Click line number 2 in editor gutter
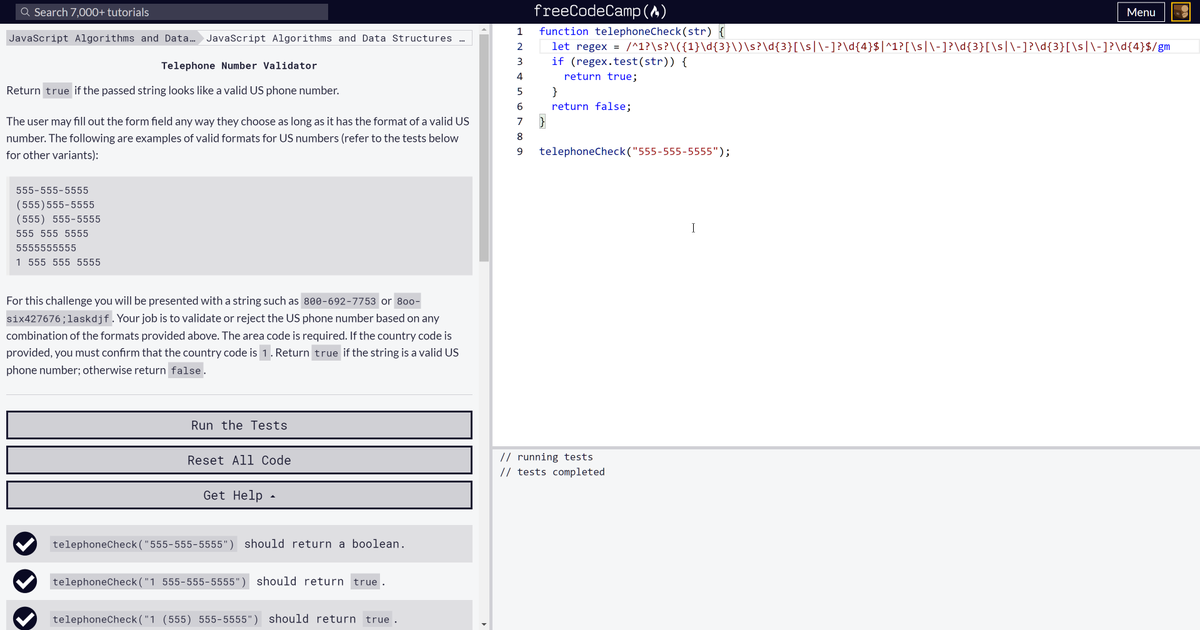This screenshot has height=630, width=1200. tap(519, 46)
